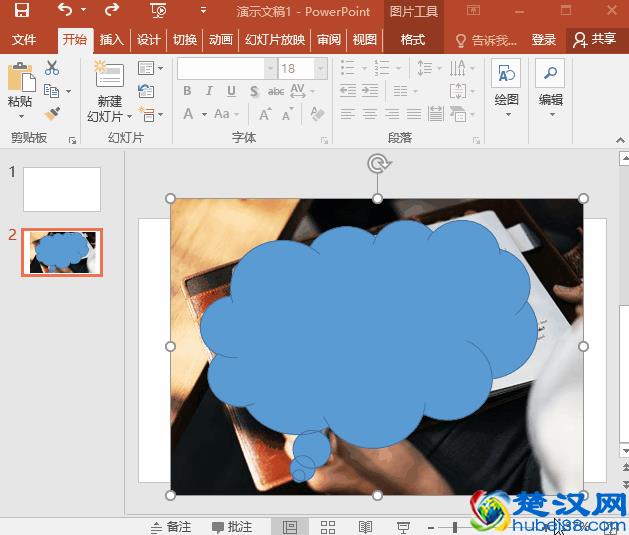629x535 pixels.
Task: Open the font size dropdown showing 18
Action: coord(321,69)
